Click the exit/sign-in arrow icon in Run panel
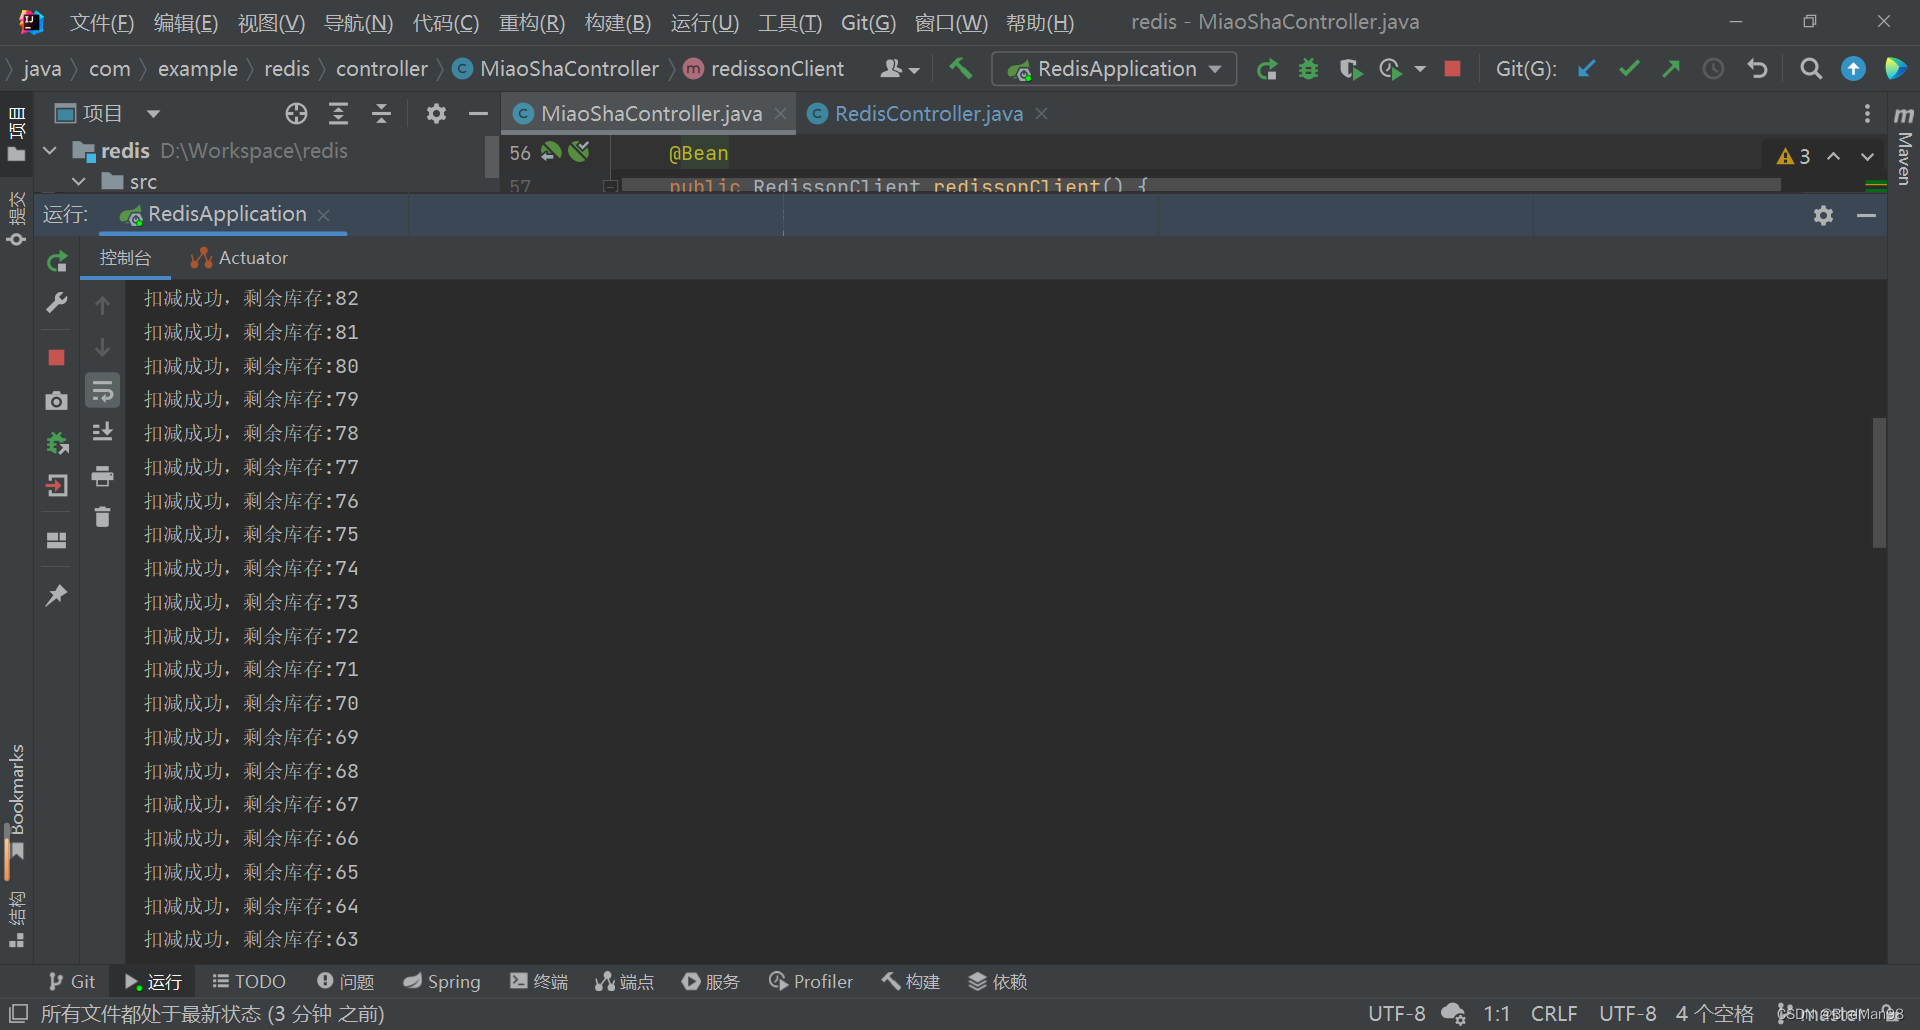Screen dimensions: 1920x1030 coord(57,486)
